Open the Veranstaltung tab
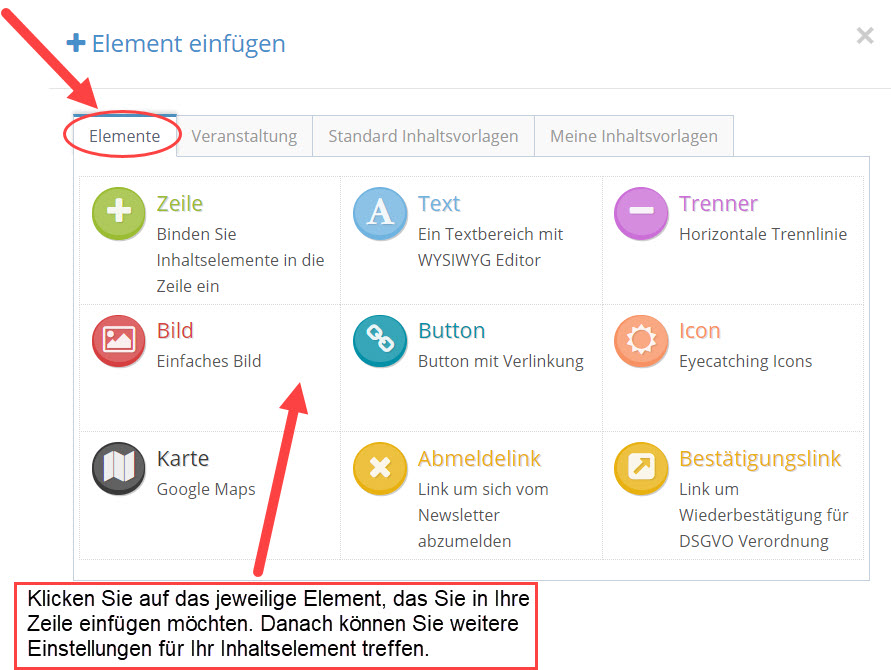Viewport: 891px width, 670px height. click(x=244, y=136)
